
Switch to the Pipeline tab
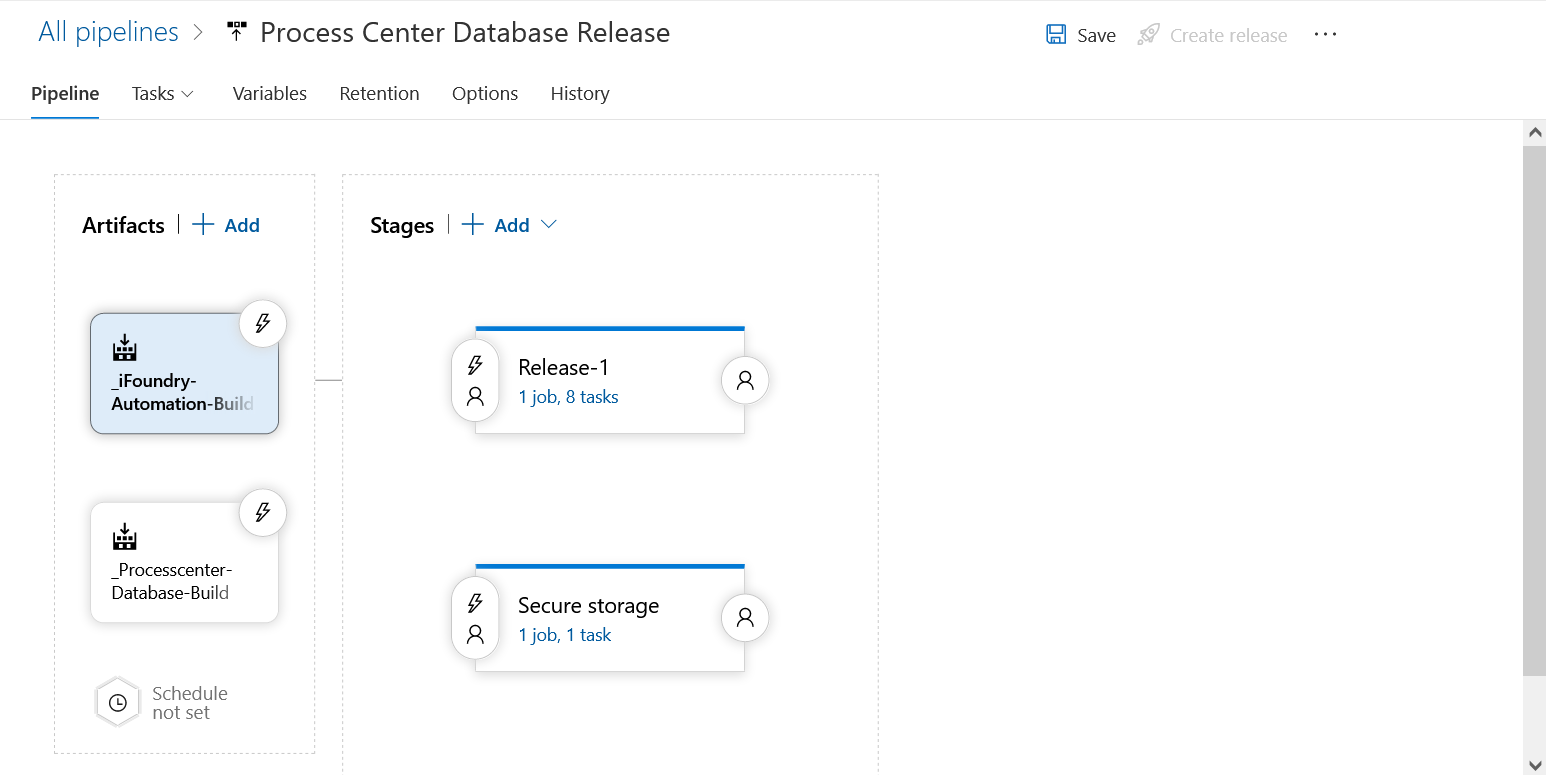(x=65, y=93)
